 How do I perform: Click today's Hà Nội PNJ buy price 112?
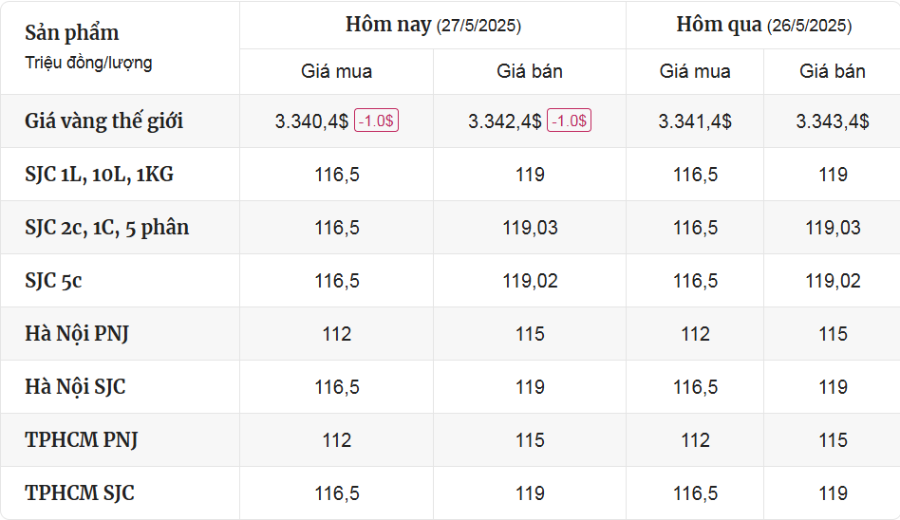point(337,334)
